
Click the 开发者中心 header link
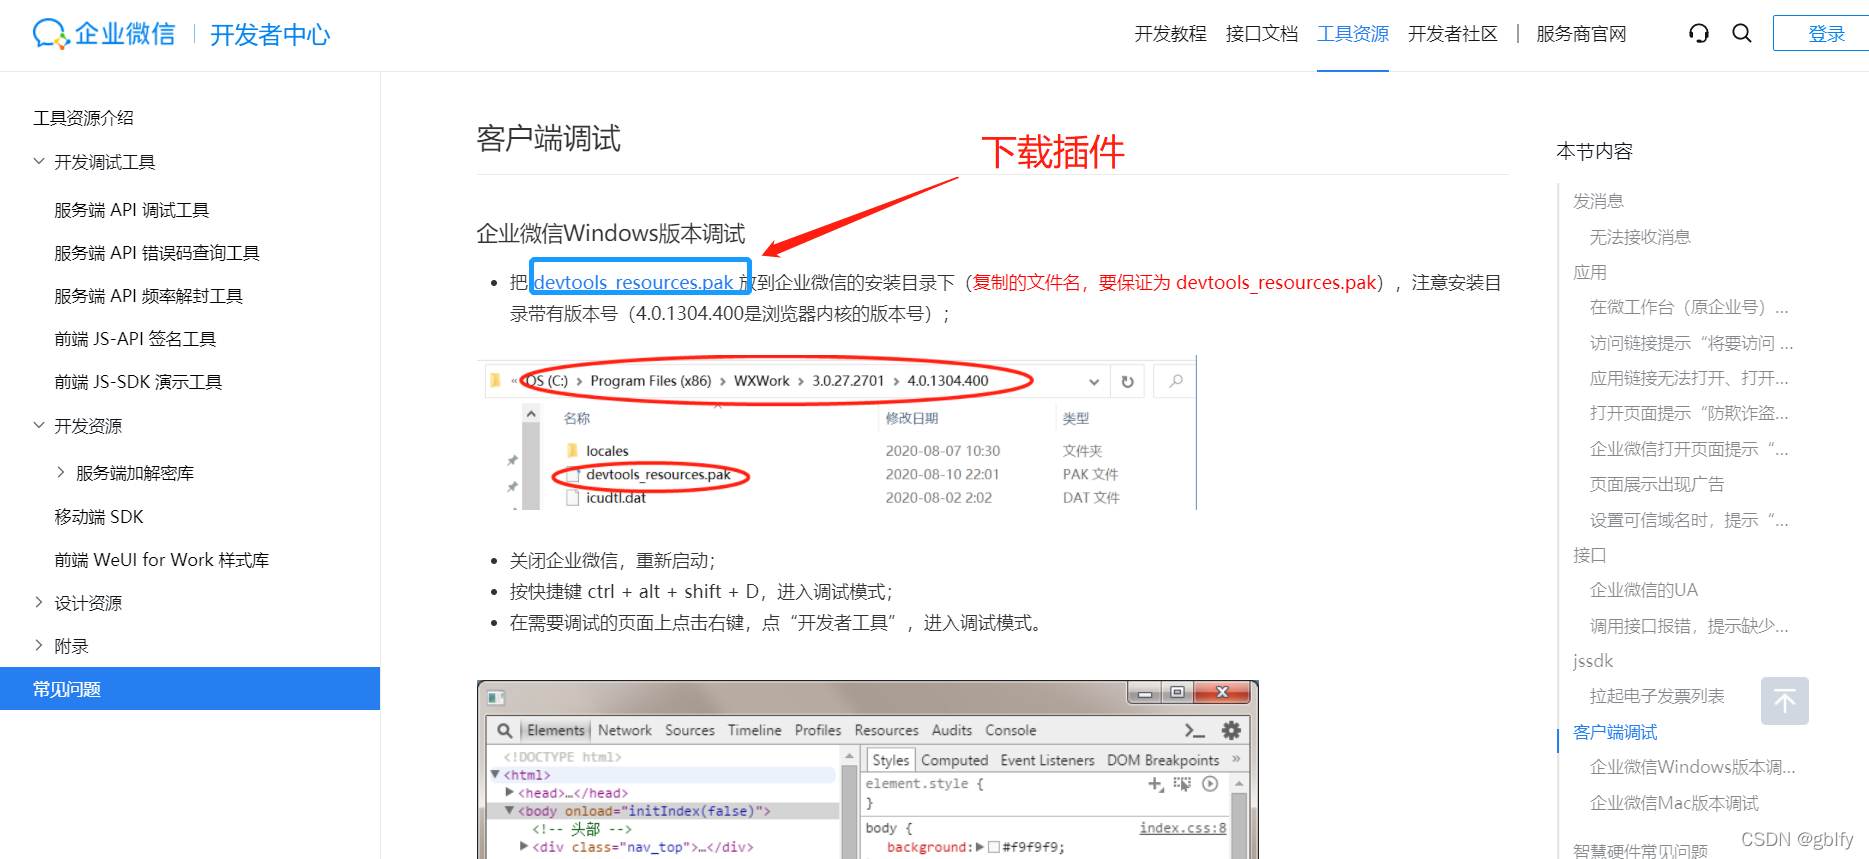click(x=270, y=35)
